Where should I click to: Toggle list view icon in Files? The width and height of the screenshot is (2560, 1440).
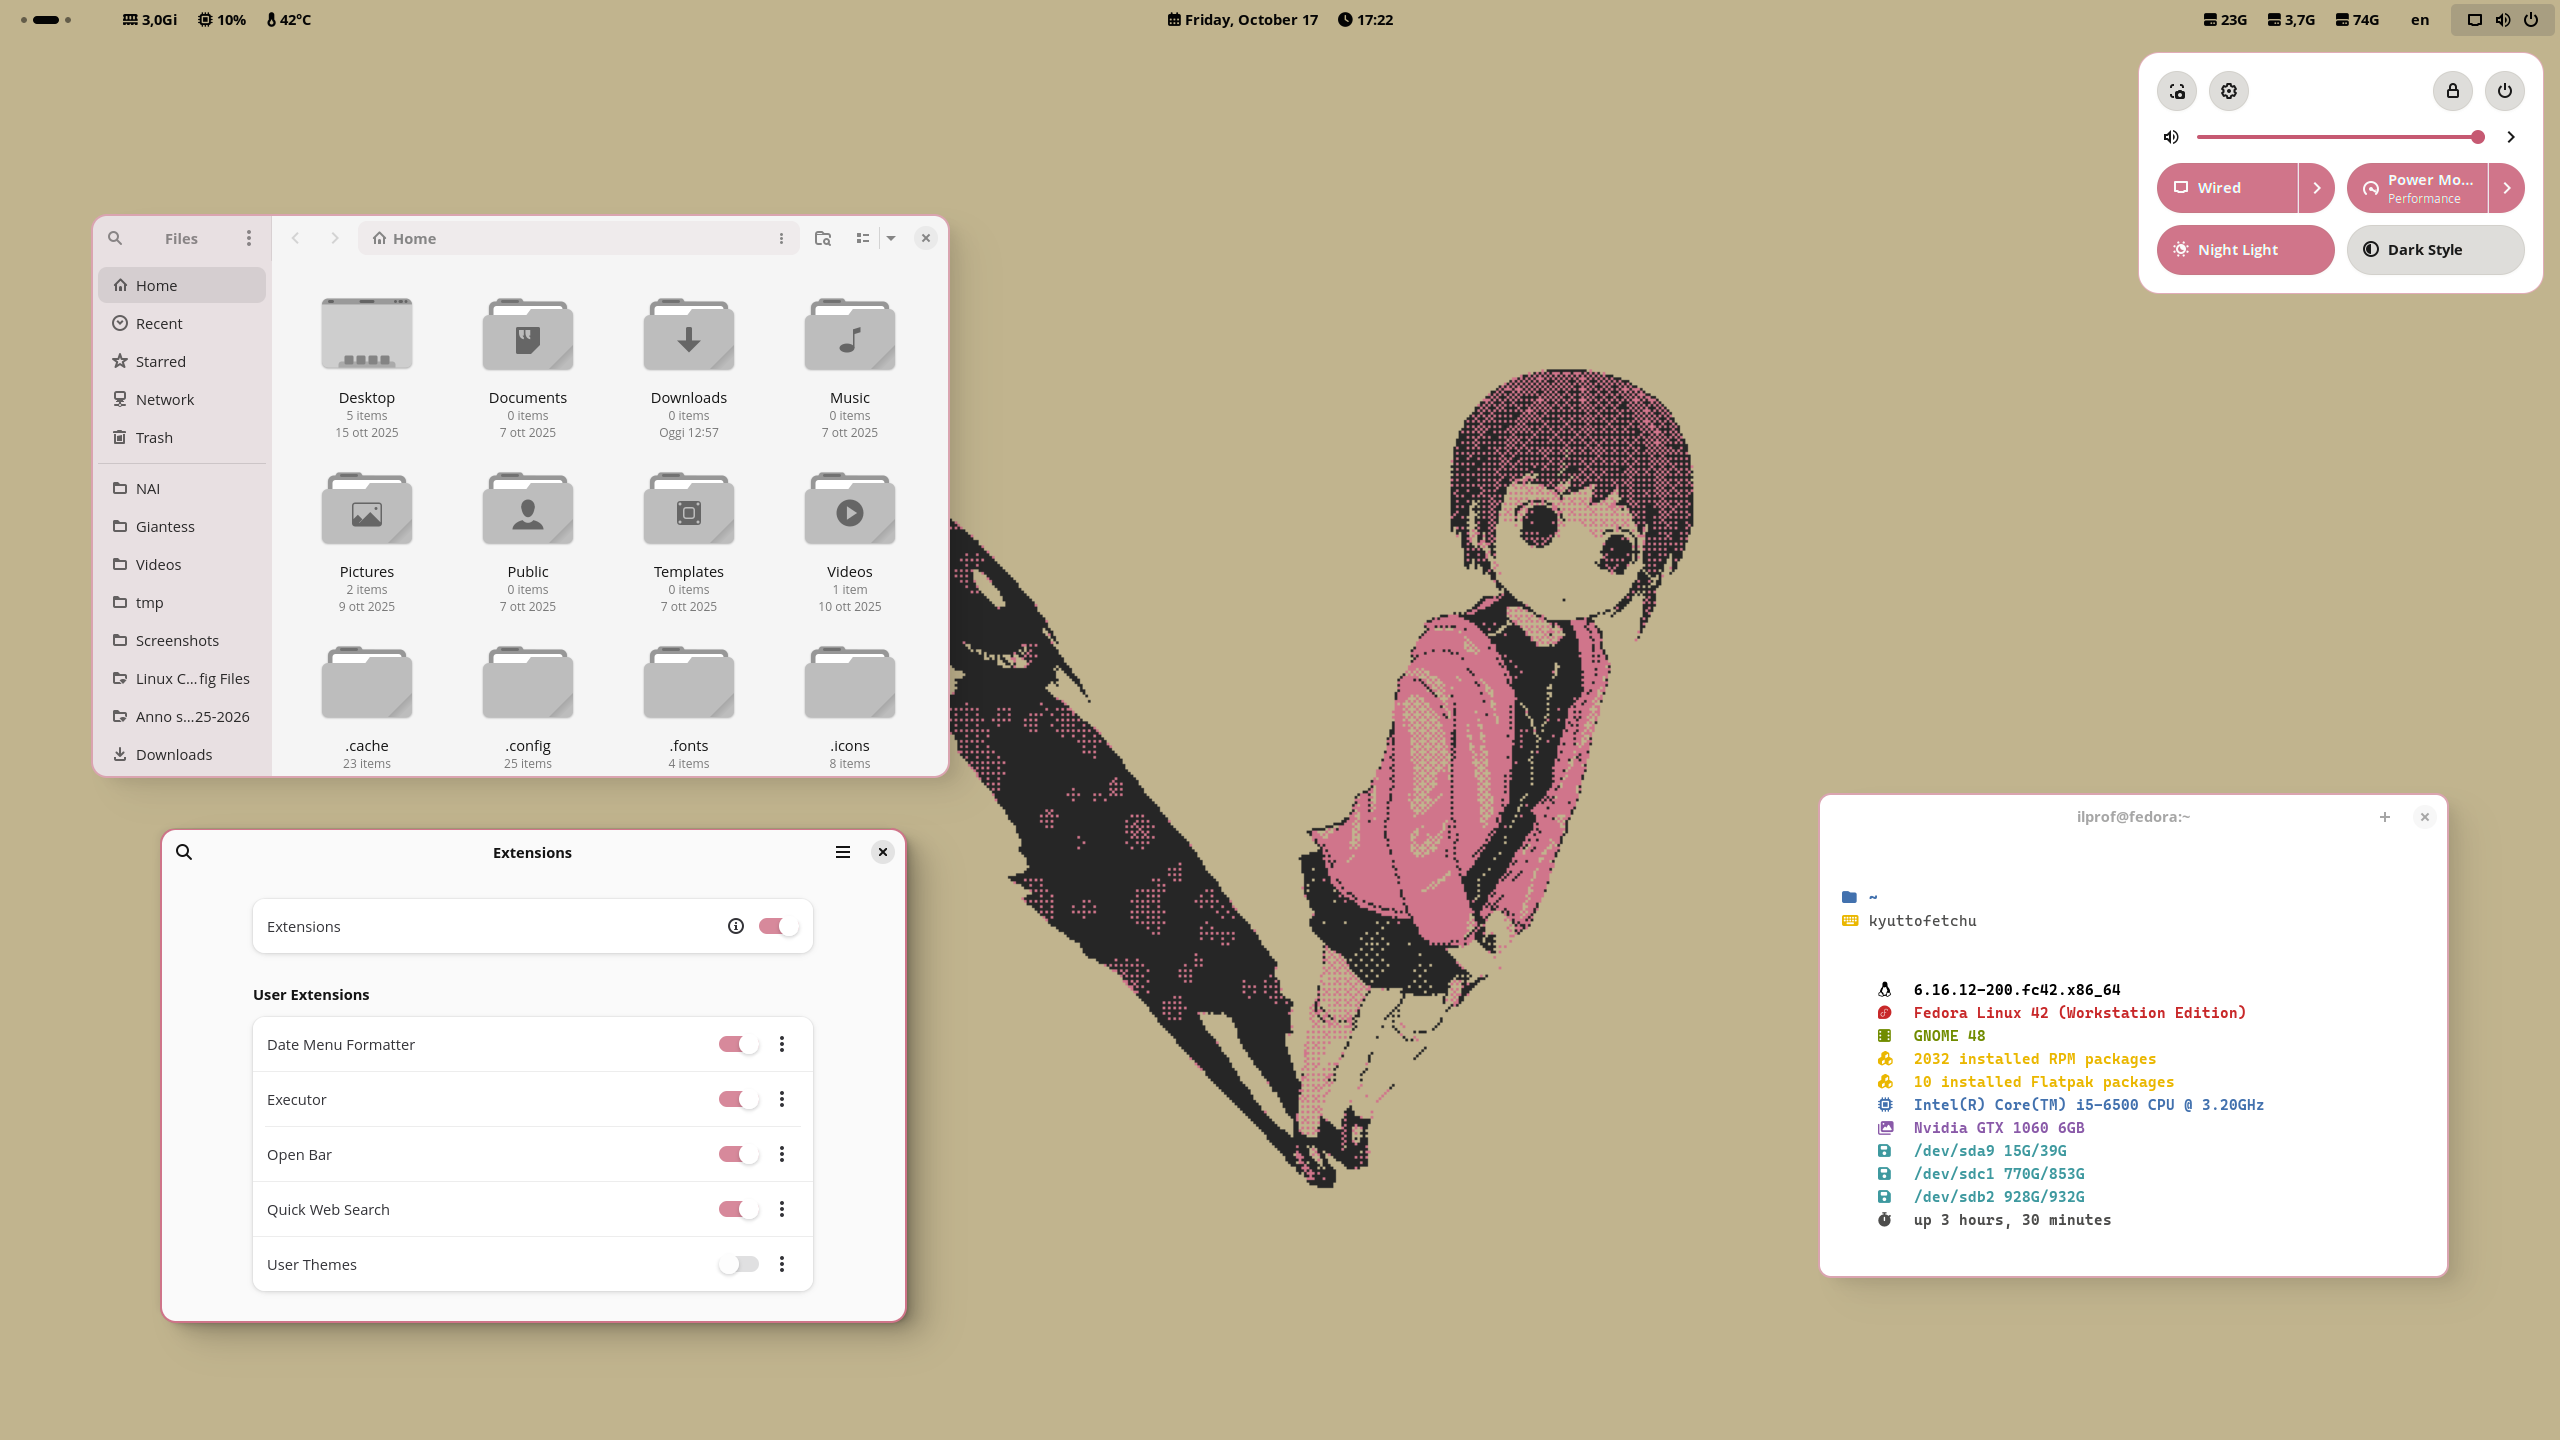tap(863, 238)
